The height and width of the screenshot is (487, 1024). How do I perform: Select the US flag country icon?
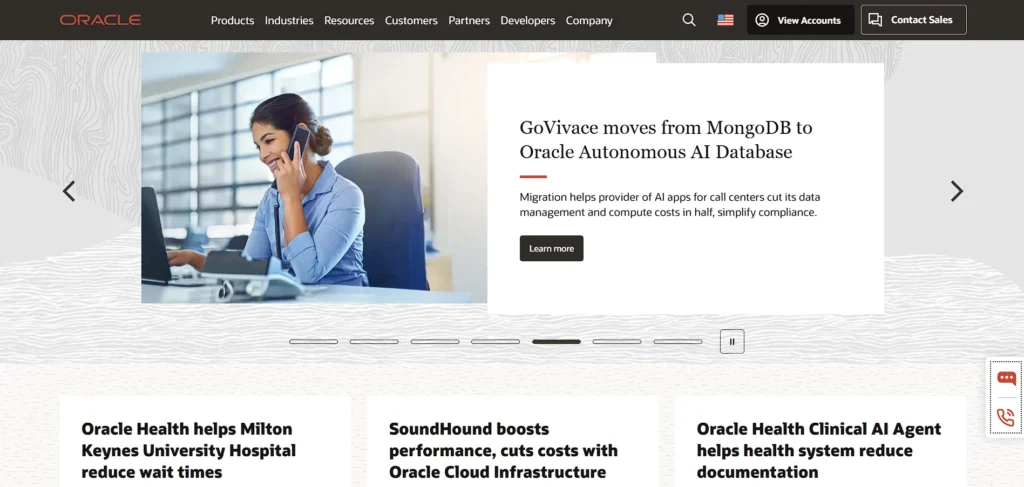coord(725,20)
